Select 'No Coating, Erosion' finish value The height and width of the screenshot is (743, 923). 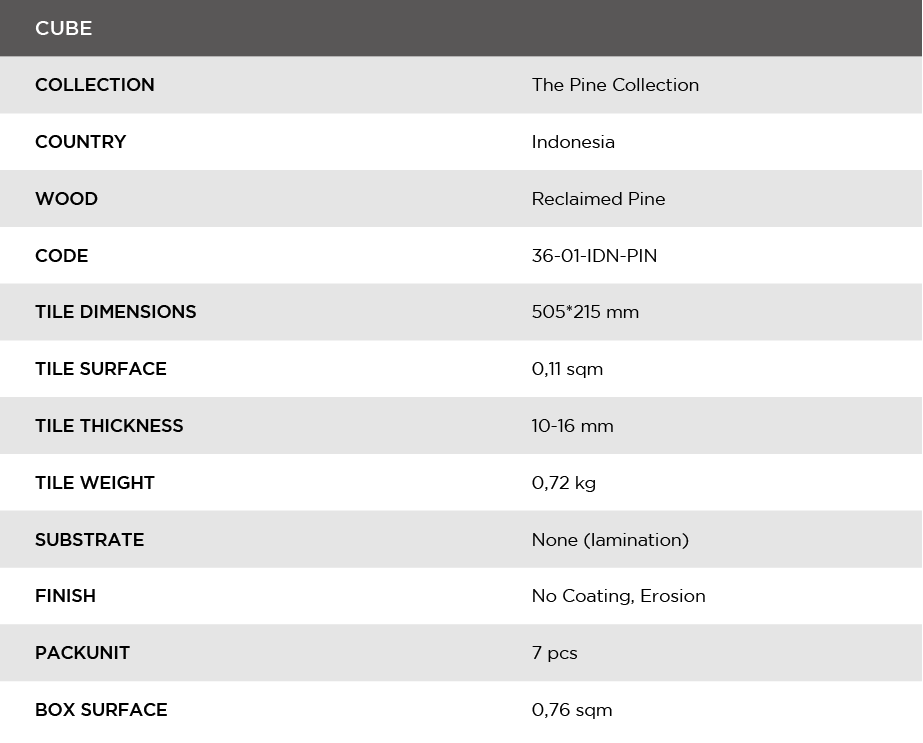(x=618, y=596)
